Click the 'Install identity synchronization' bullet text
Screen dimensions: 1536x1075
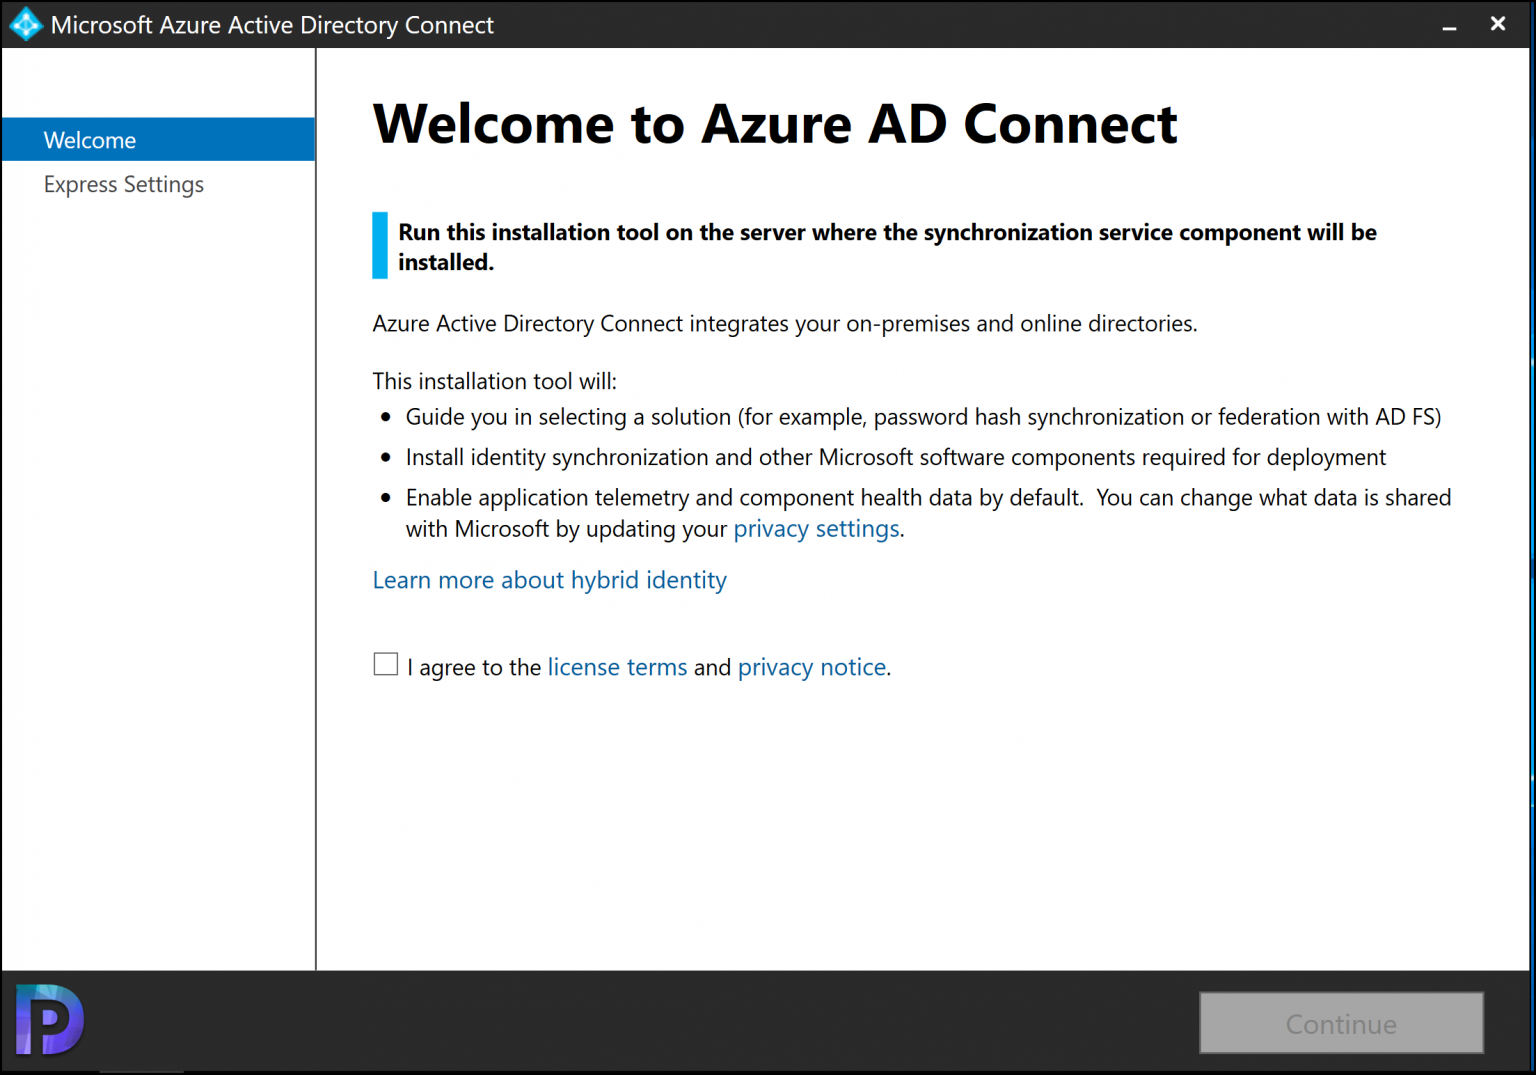(x=896, y=457)
